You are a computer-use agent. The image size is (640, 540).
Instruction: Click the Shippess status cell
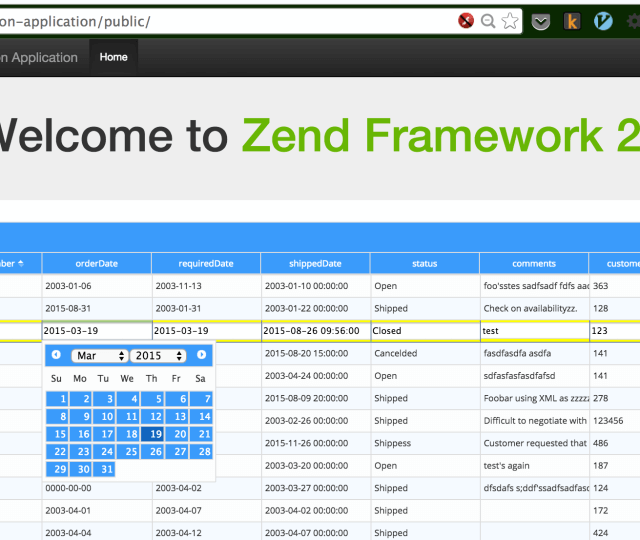[x=426, y=443]
